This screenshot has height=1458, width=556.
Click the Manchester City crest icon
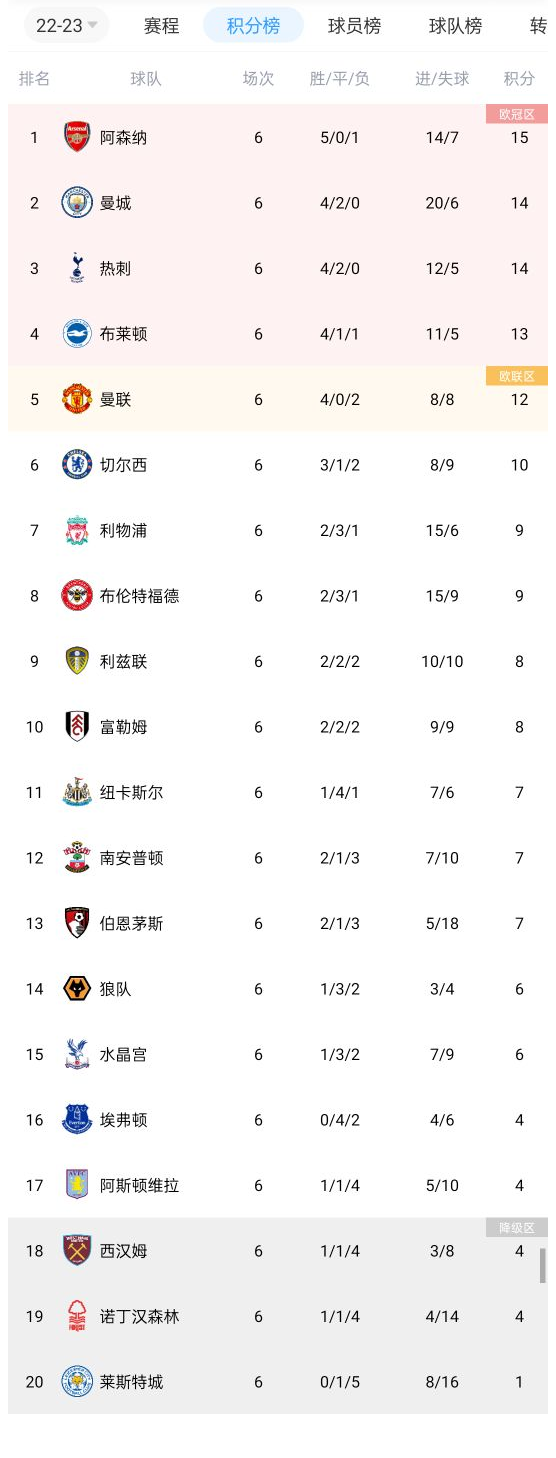point(77,203)
